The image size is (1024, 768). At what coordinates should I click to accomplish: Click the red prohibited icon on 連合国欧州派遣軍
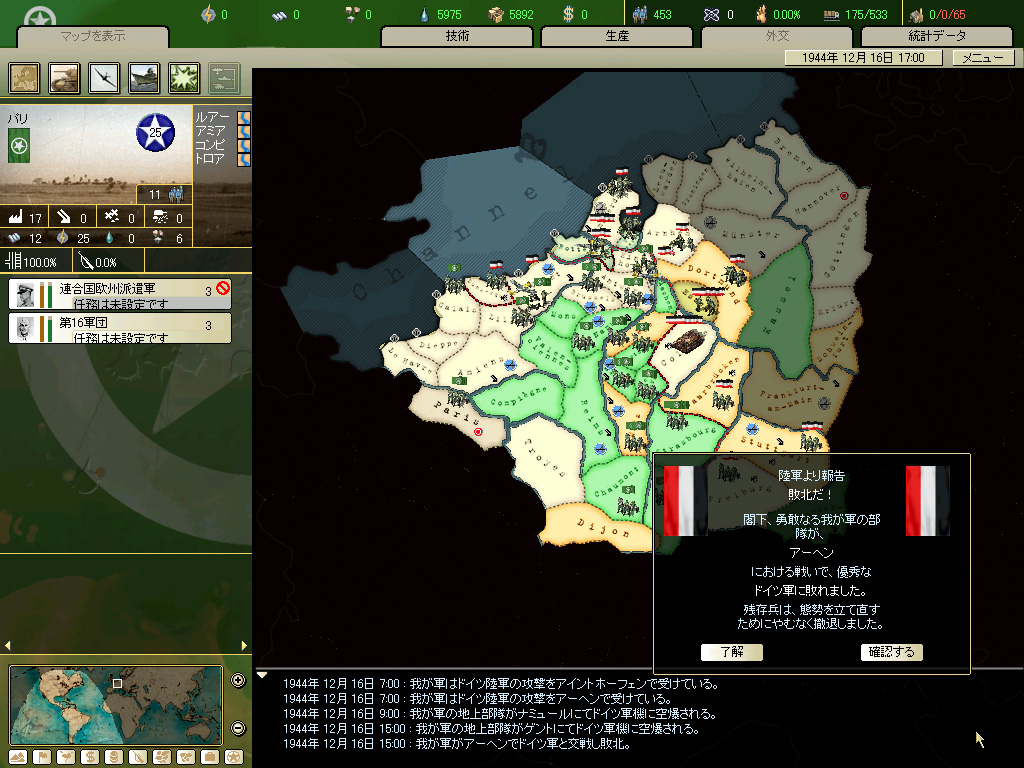[x=223, y=288]
